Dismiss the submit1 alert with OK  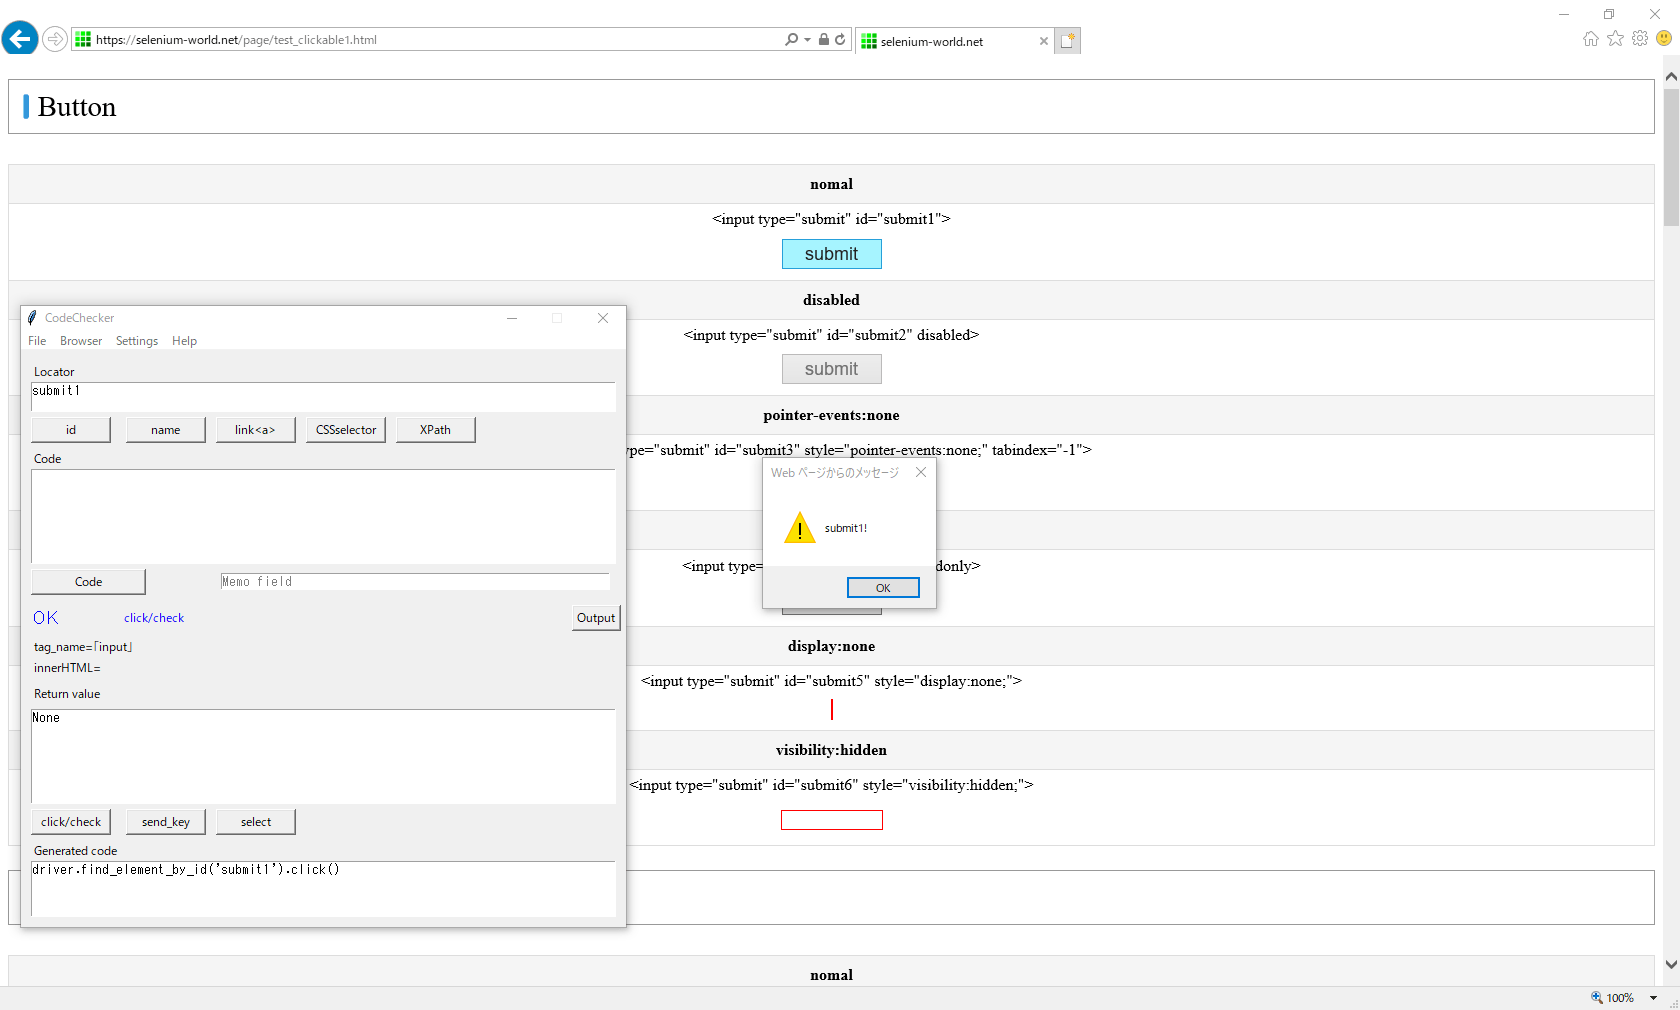point(882,587)
